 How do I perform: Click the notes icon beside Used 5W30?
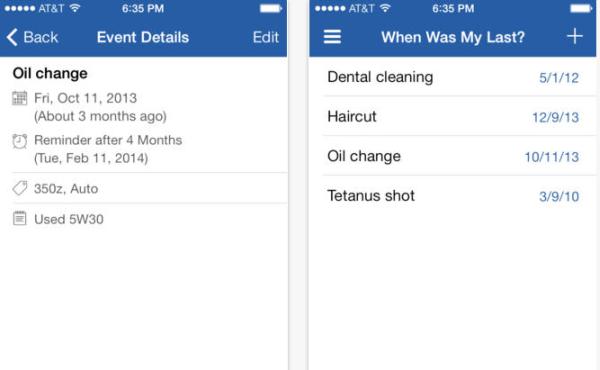point(20,218)
